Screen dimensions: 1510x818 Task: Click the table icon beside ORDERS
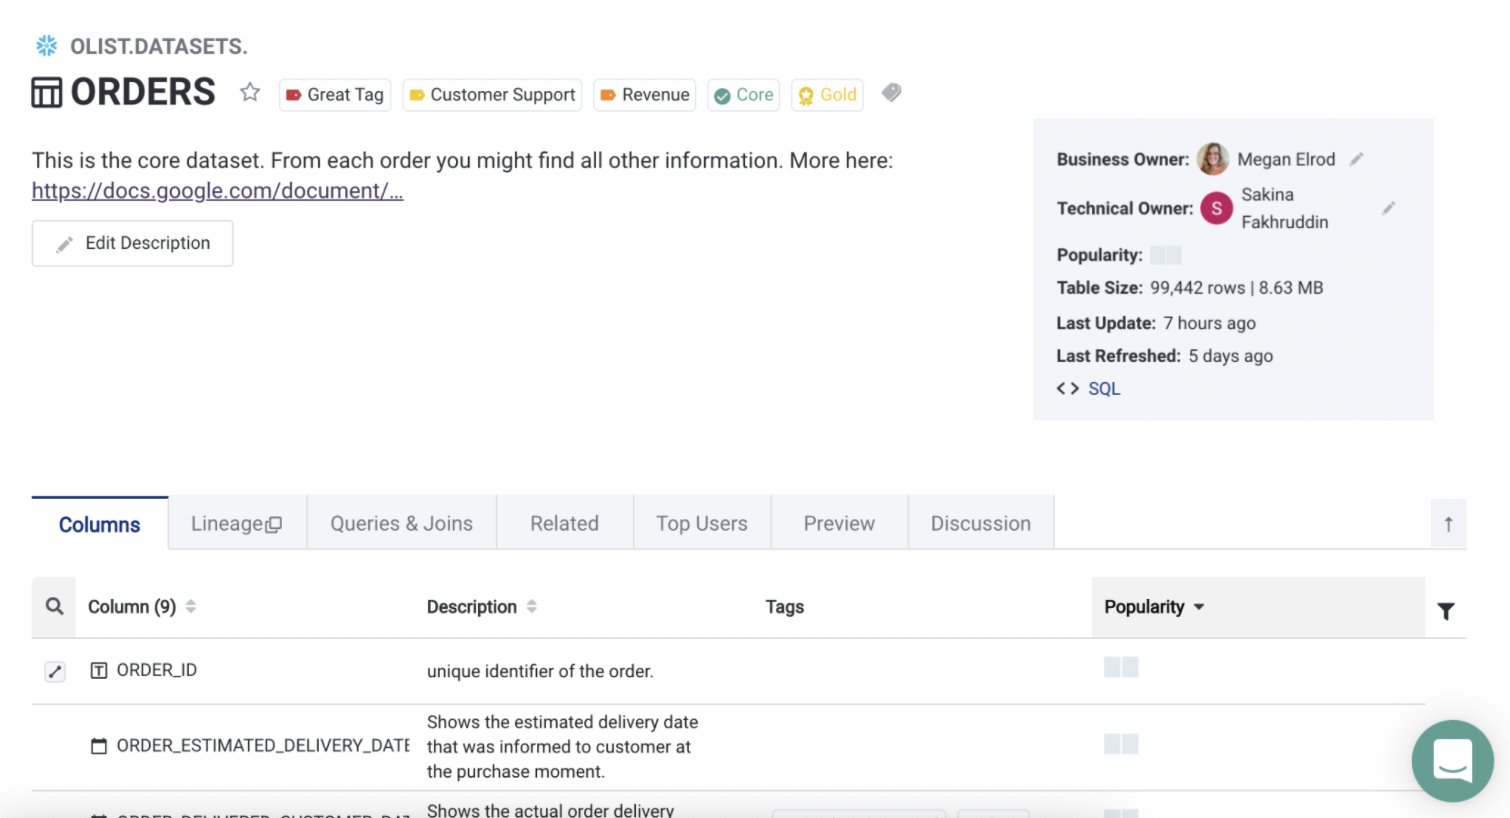(x=46, y=92)
